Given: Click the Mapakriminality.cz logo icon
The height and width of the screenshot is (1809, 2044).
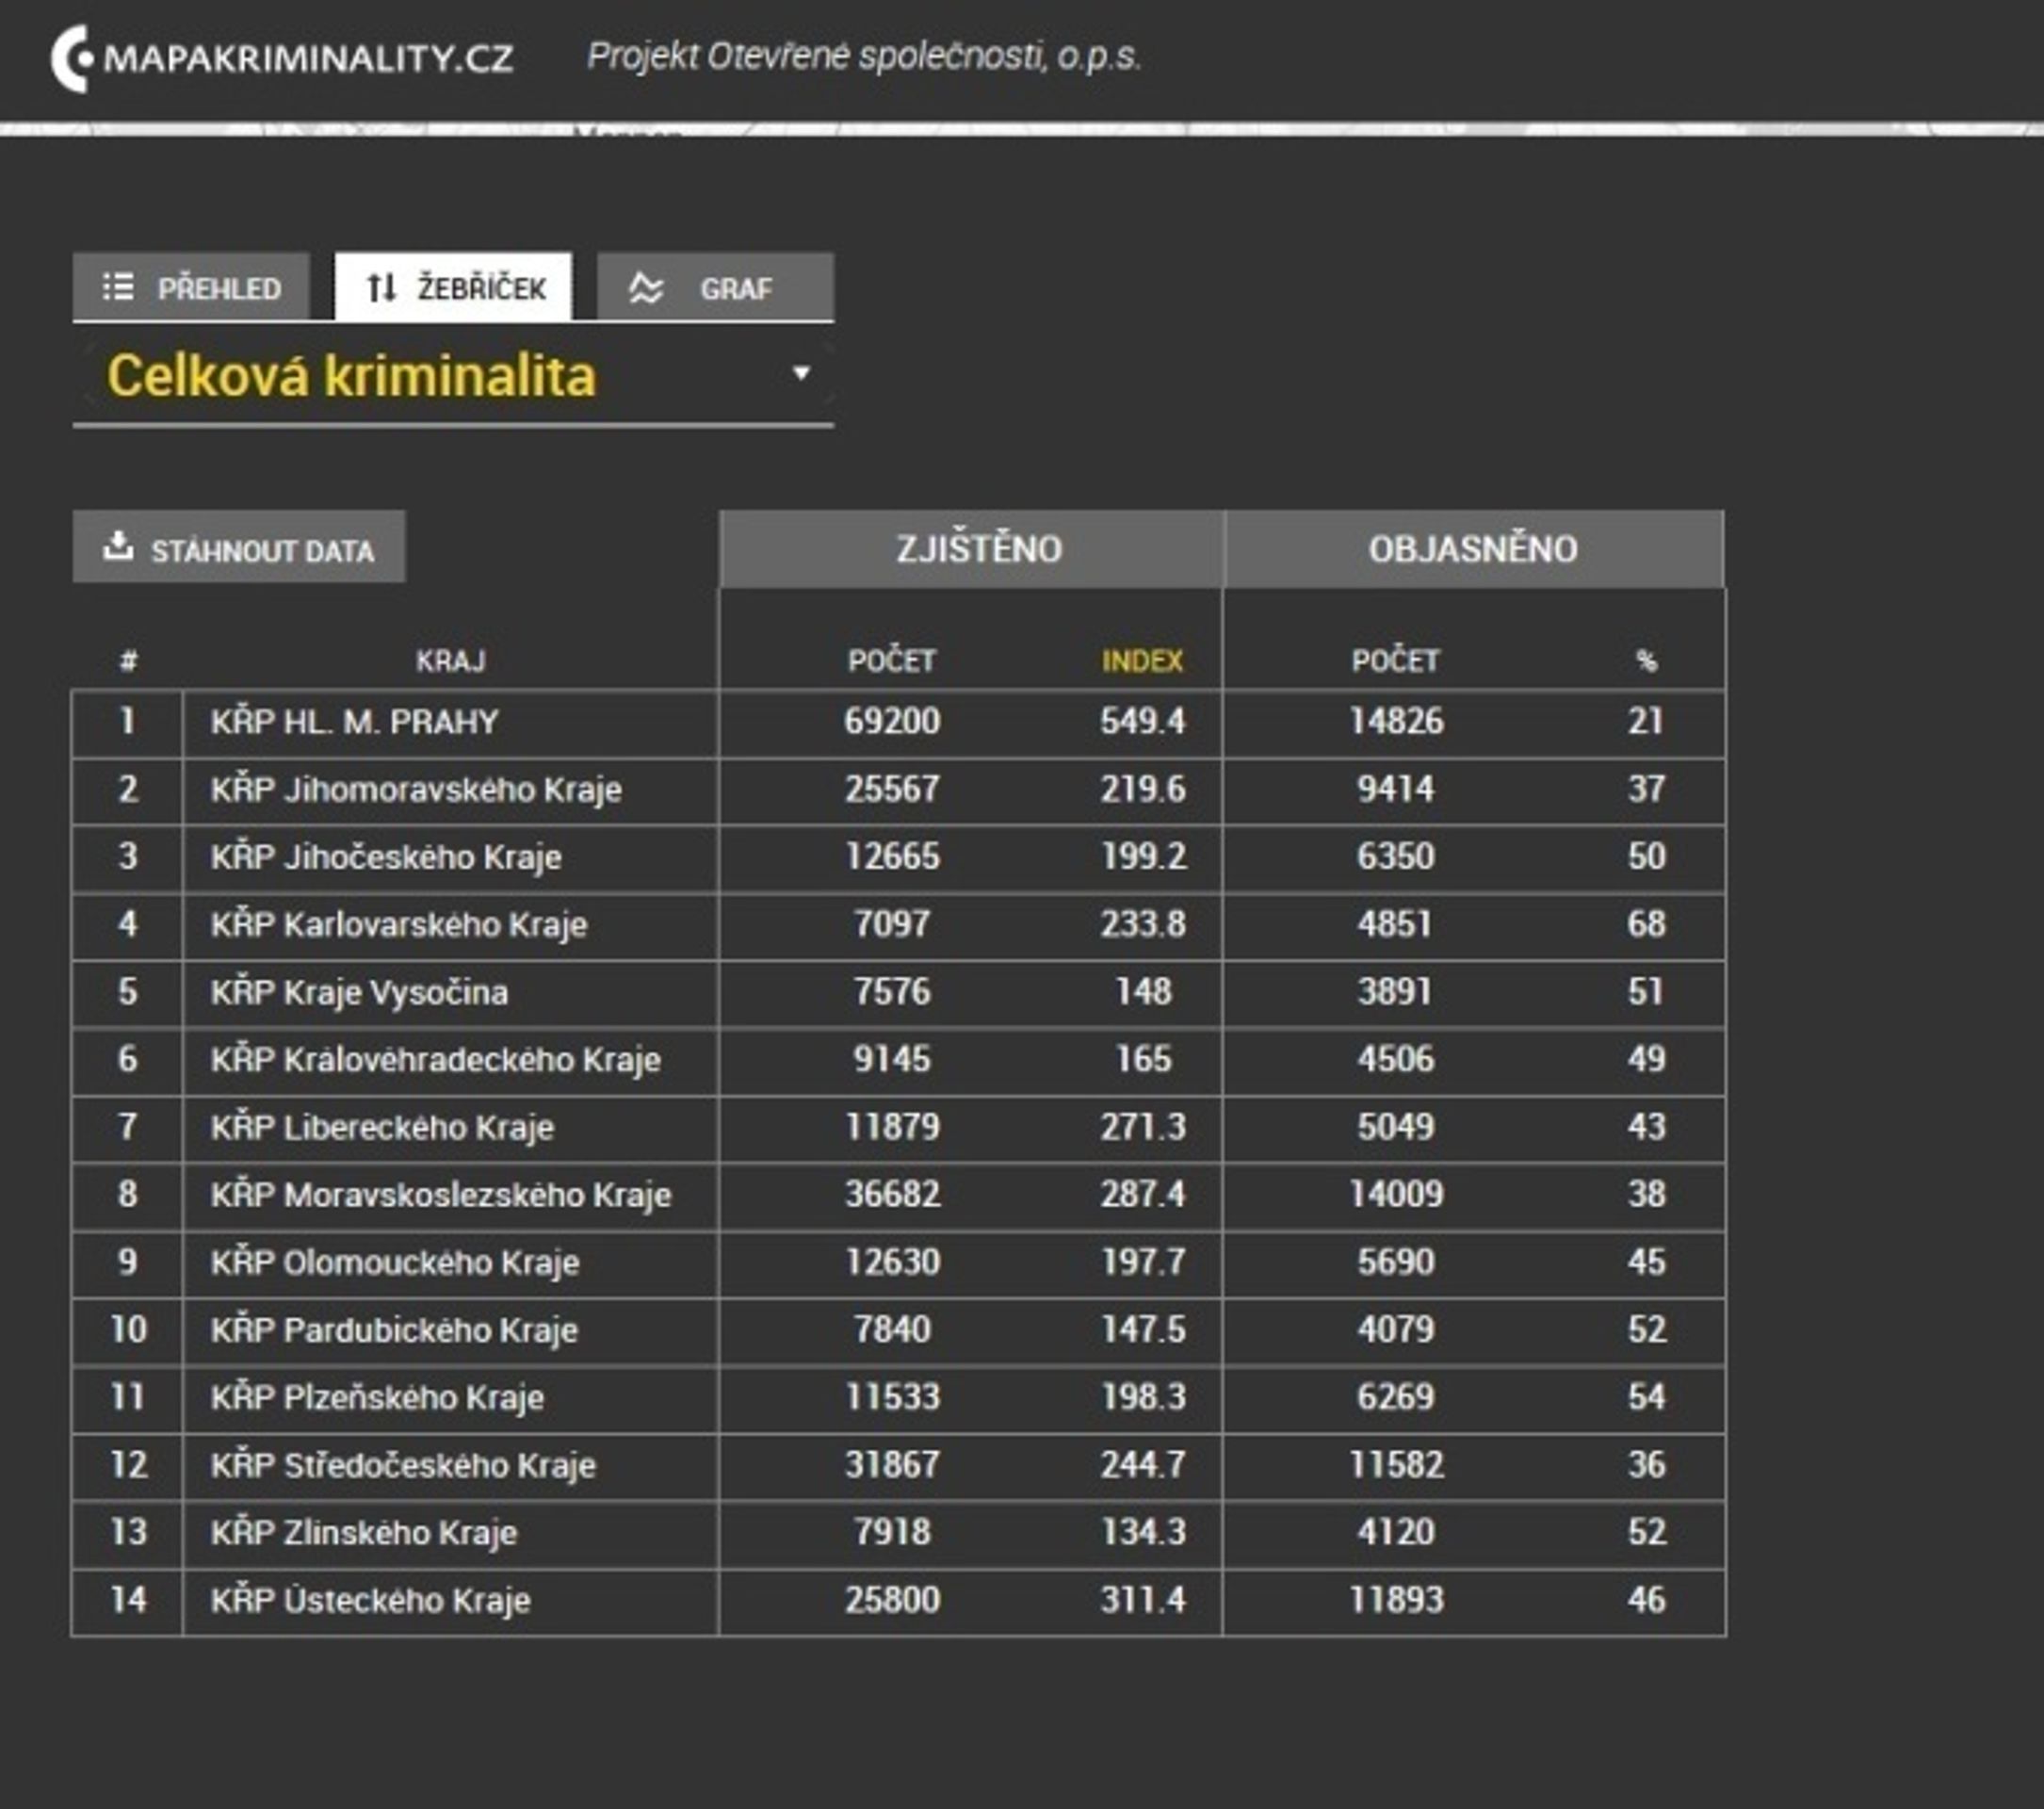Looking at the screenshot, I should [72, 58].
